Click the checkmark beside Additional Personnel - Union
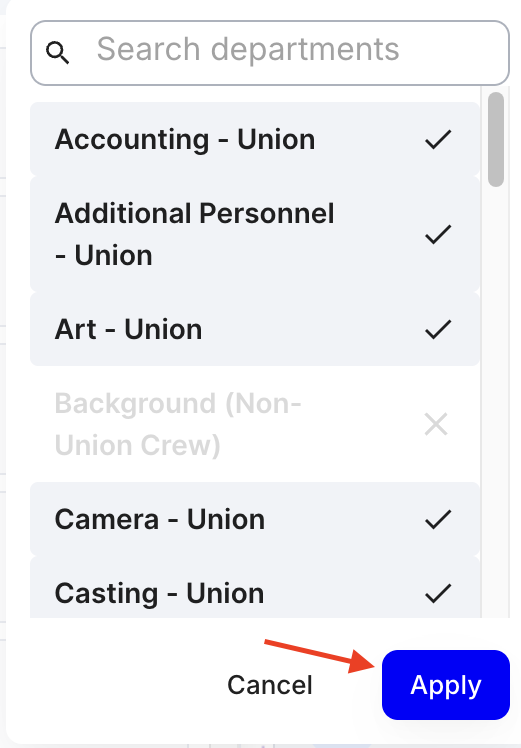The image size is (521, 748). tap(438, 234)
